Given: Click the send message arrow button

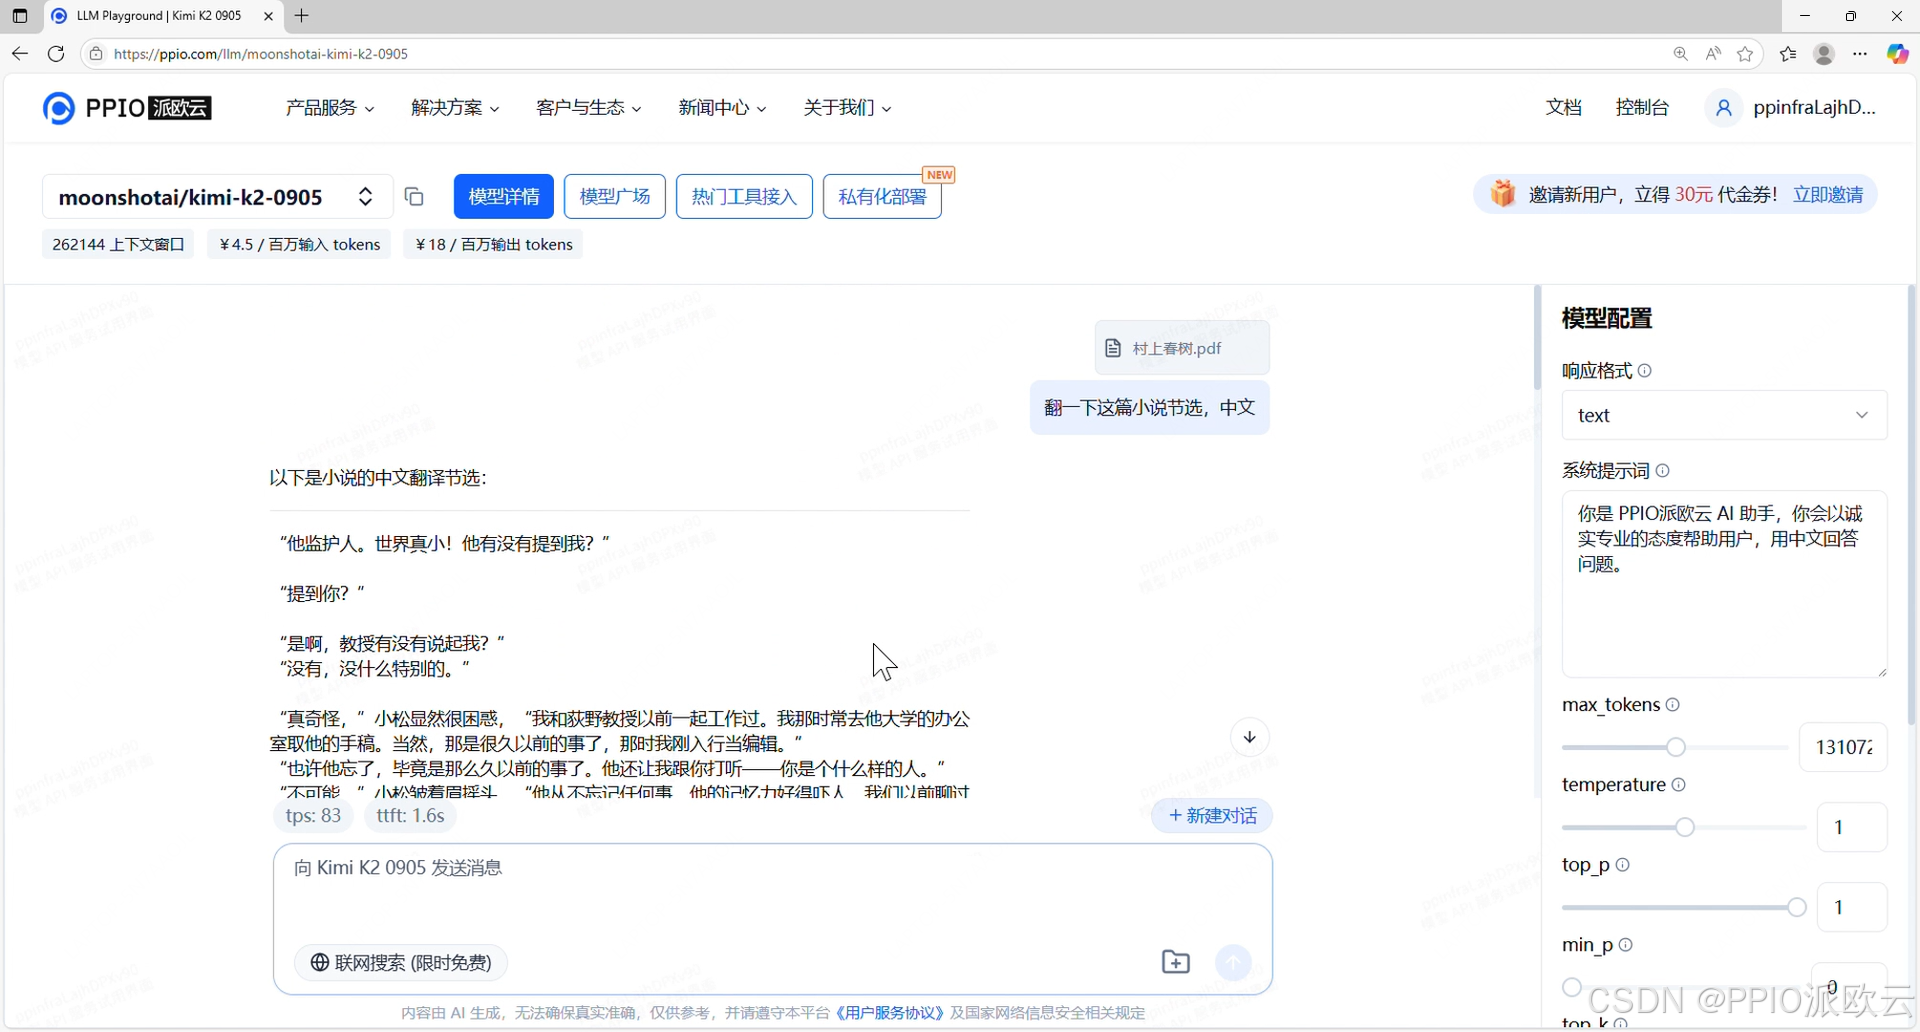Looking at the screenshot, I should coord(1233,962).
